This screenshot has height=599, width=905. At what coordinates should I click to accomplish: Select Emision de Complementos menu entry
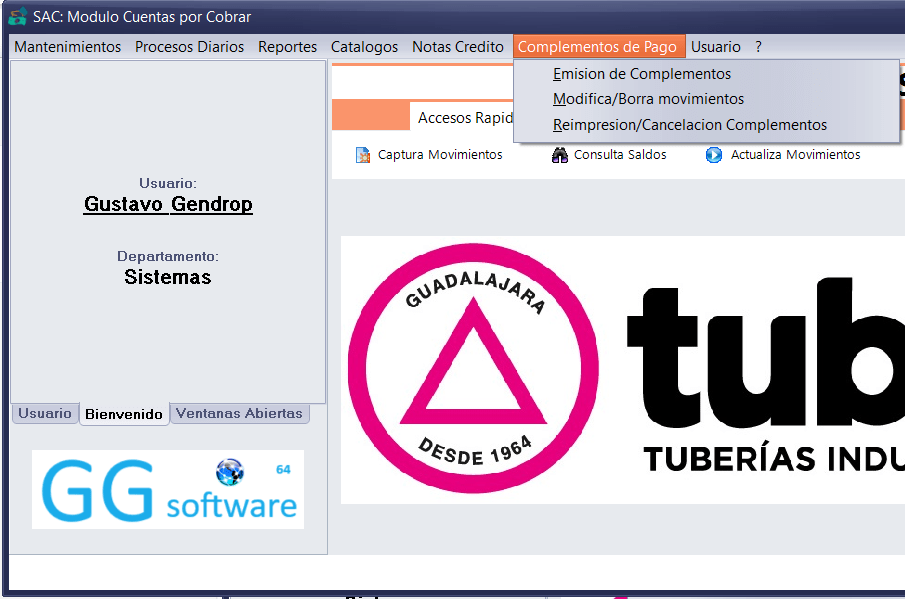tap(641, 74)
